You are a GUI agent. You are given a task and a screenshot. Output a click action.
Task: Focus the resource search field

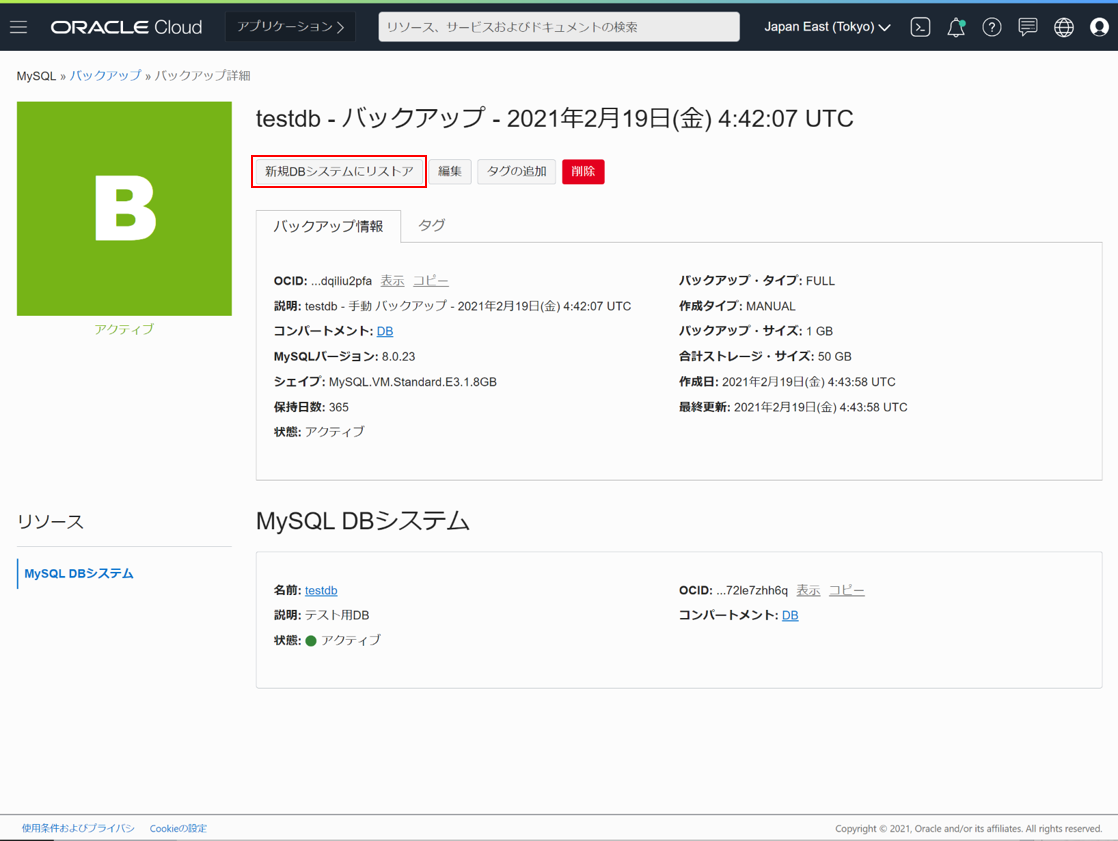(x=559, y=27)
